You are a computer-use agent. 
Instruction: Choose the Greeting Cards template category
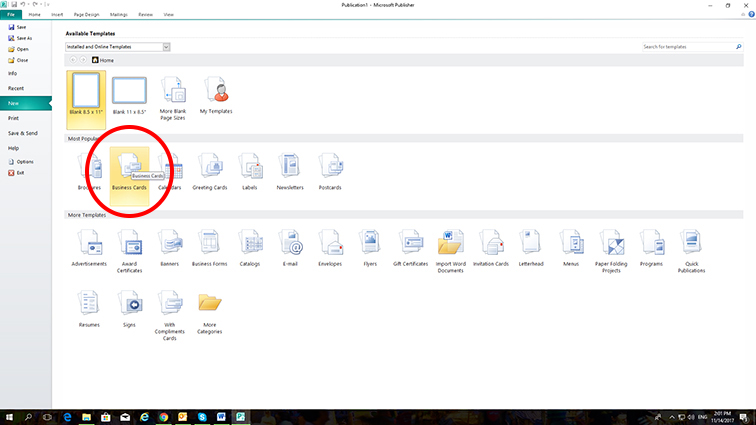click(x=210, y=171)
